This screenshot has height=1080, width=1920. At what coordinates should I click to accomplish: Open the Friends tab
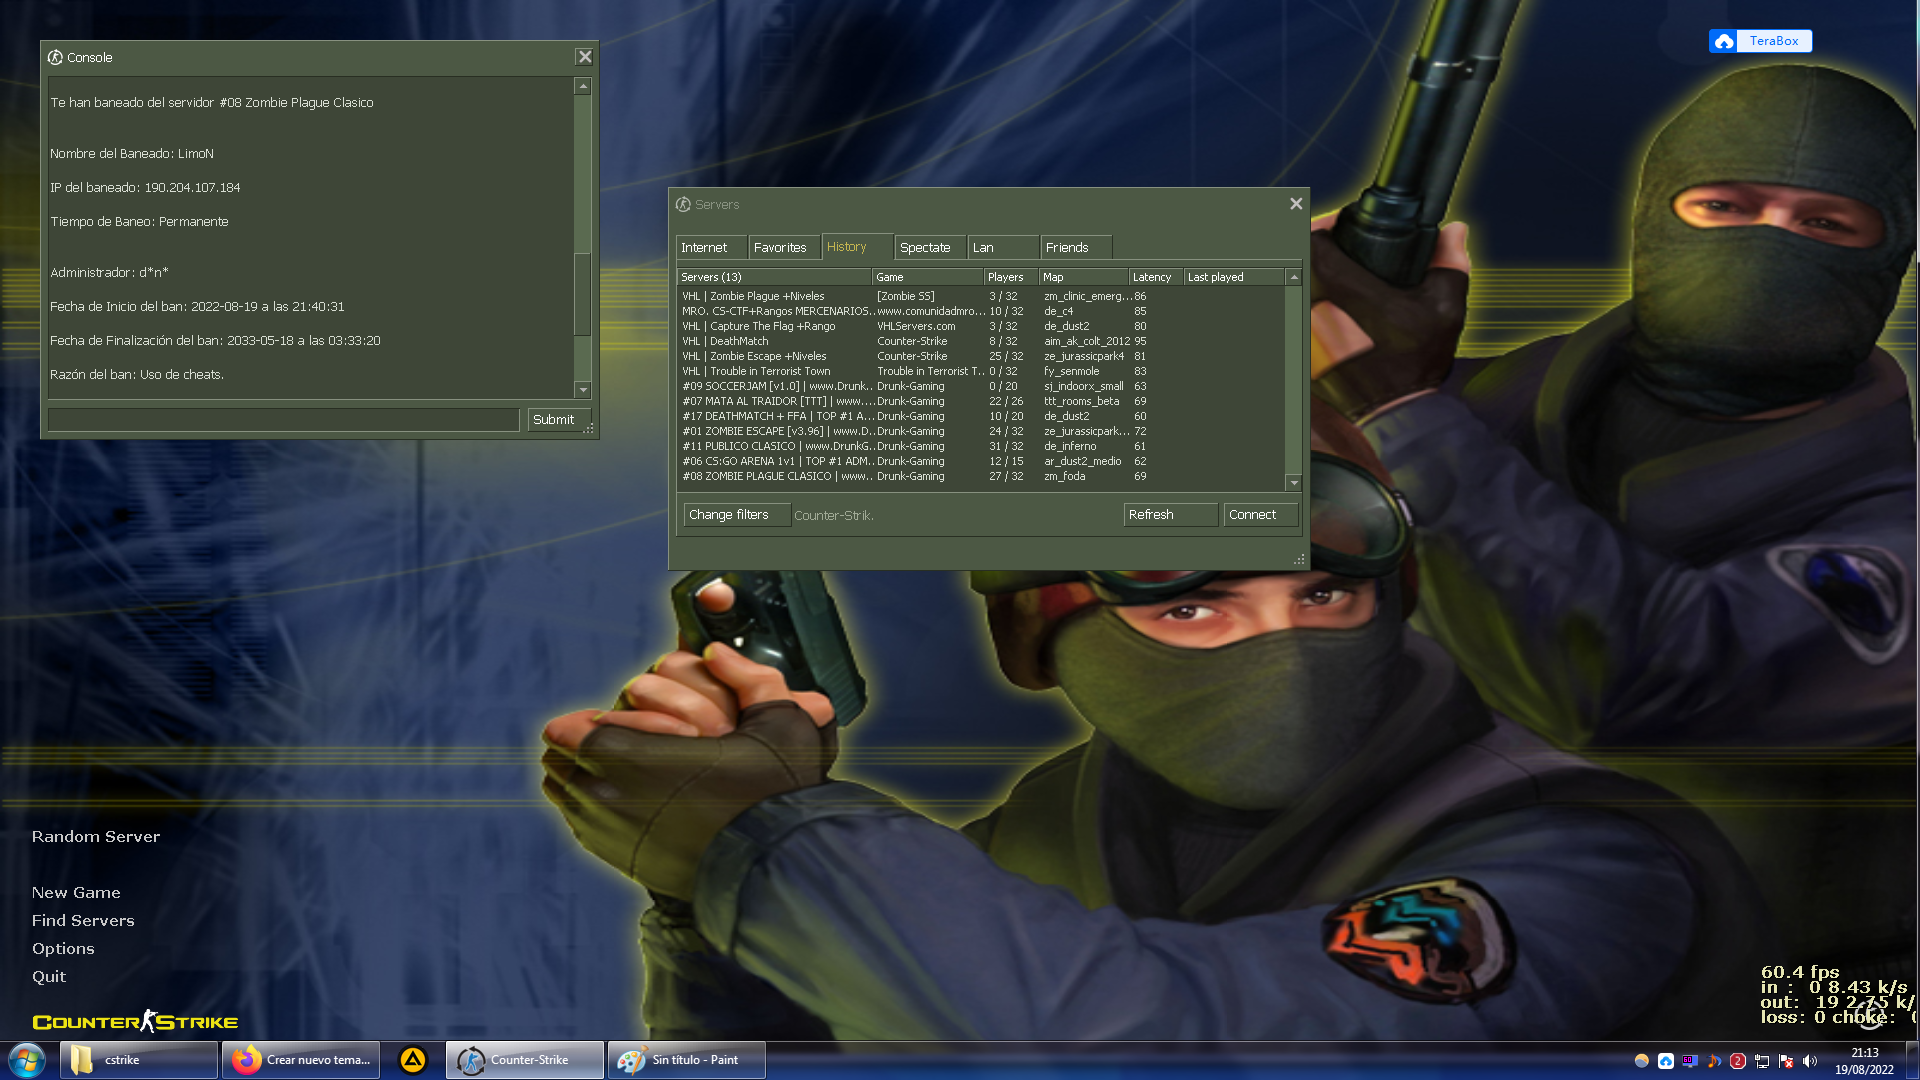point(1076,247)
